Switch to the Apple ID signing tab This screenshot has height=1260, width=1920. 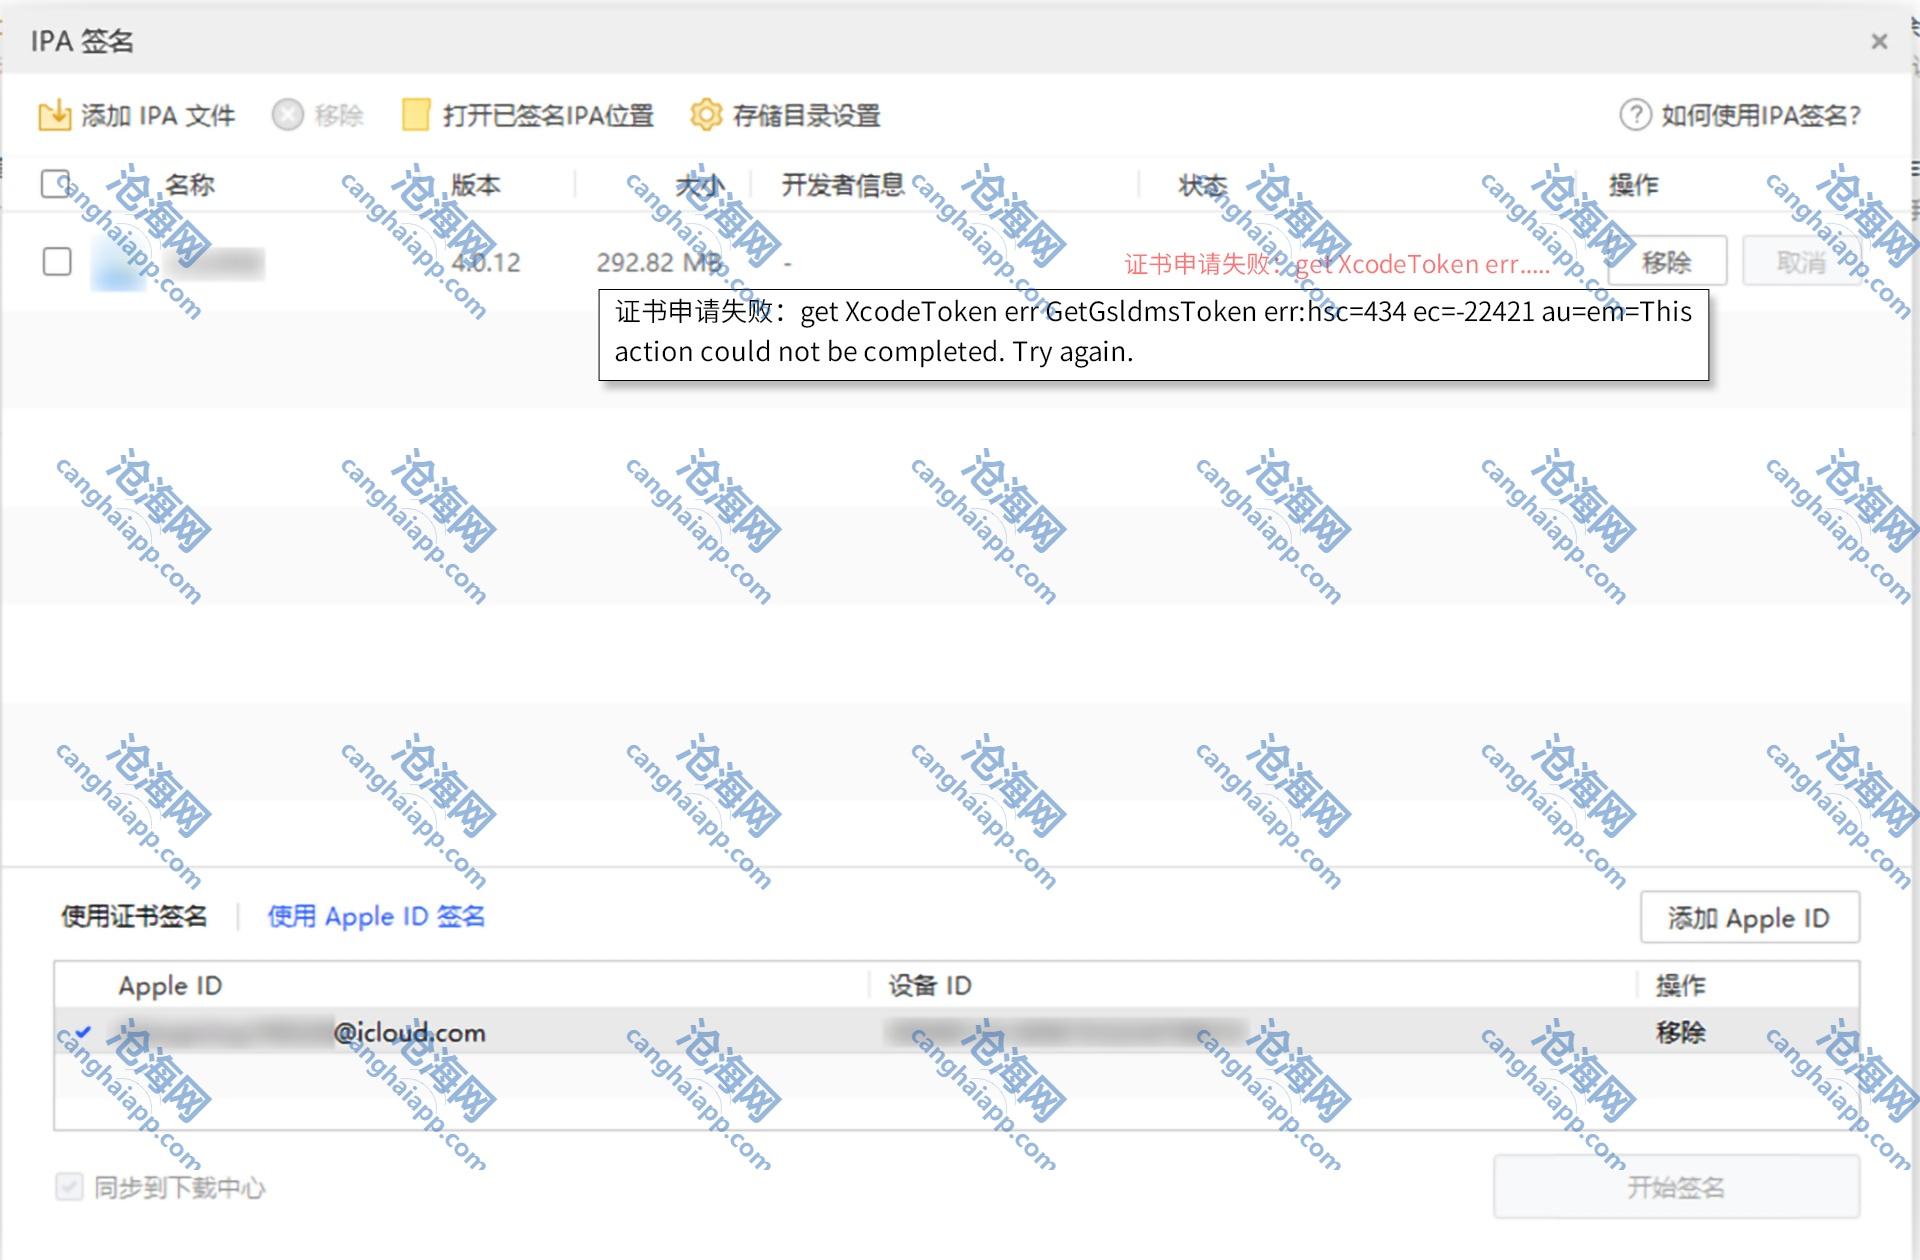coord(376,916)
